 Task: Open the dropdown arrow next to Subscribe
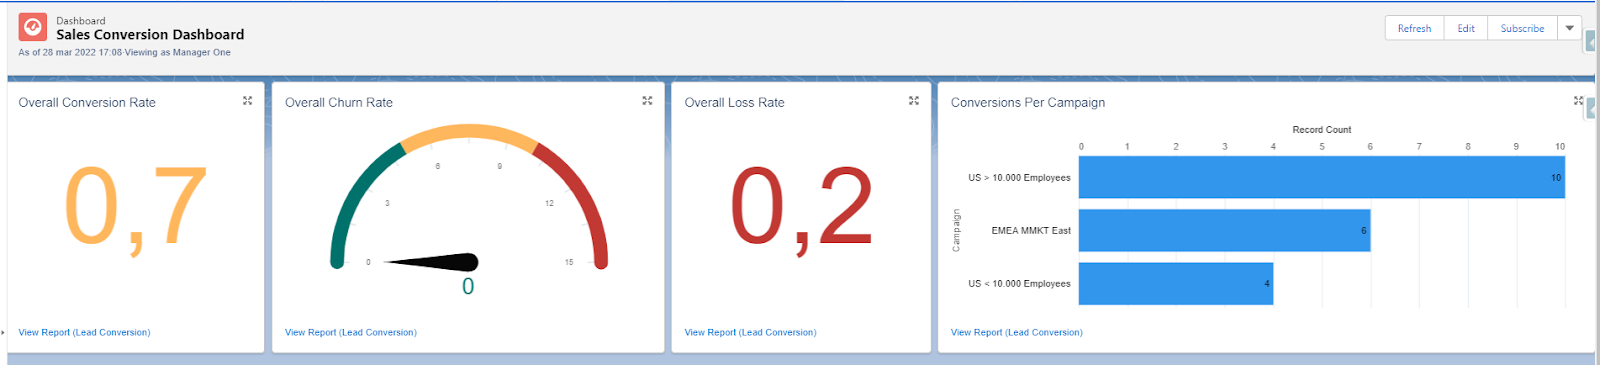pyautogui.click(x=1570, y=28)
